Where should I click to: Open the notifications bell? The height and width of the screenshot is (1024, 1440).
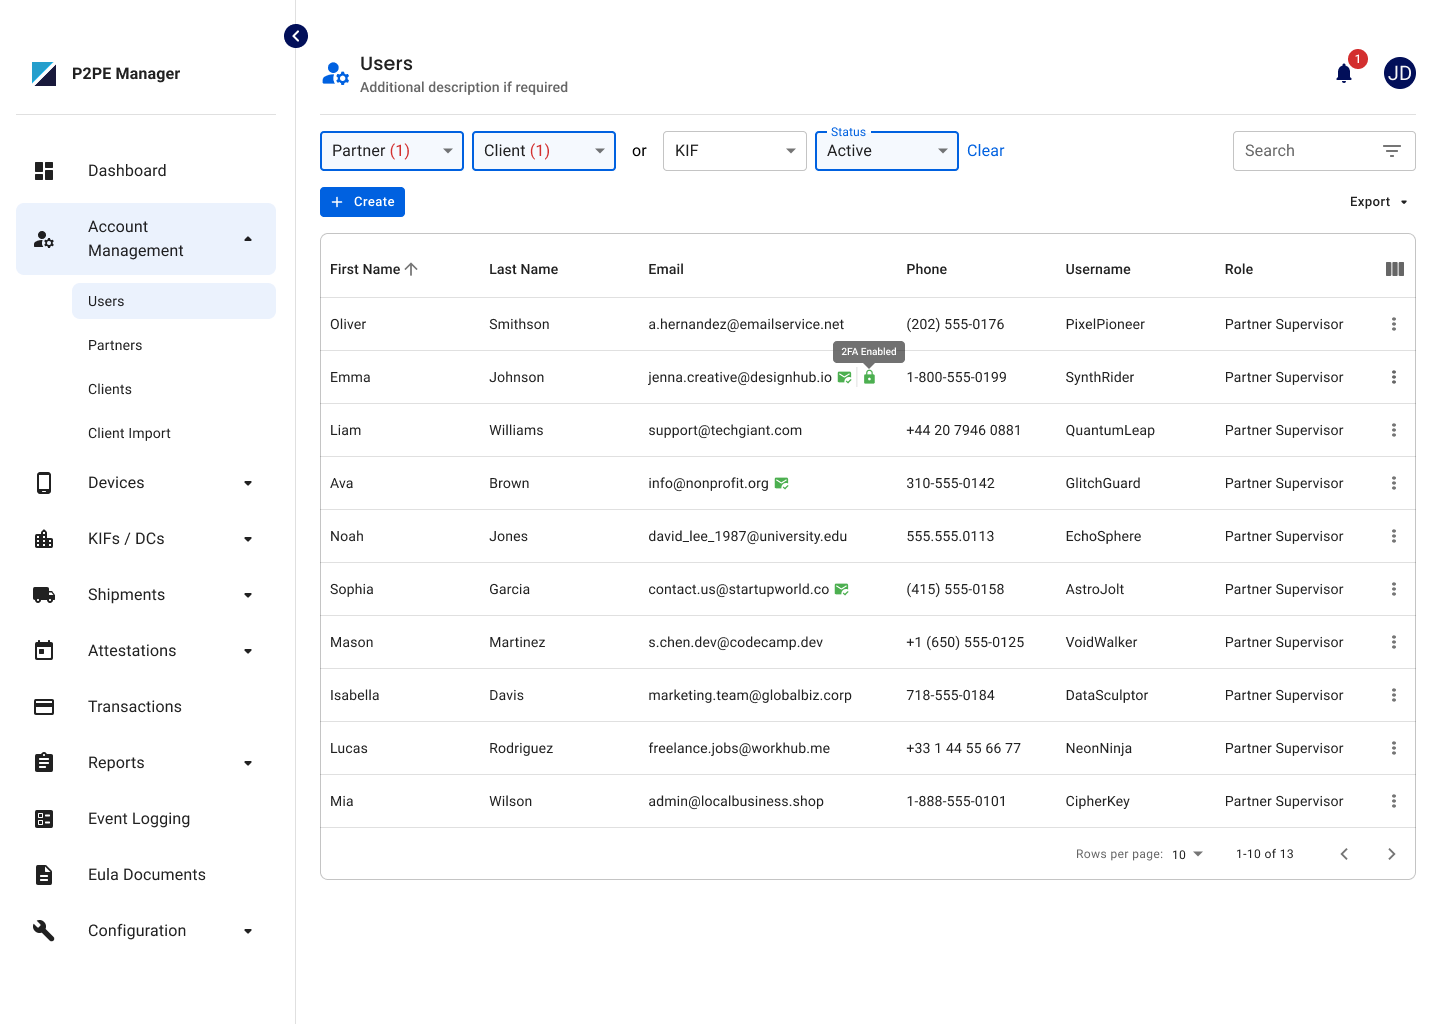pos(1344,73)
